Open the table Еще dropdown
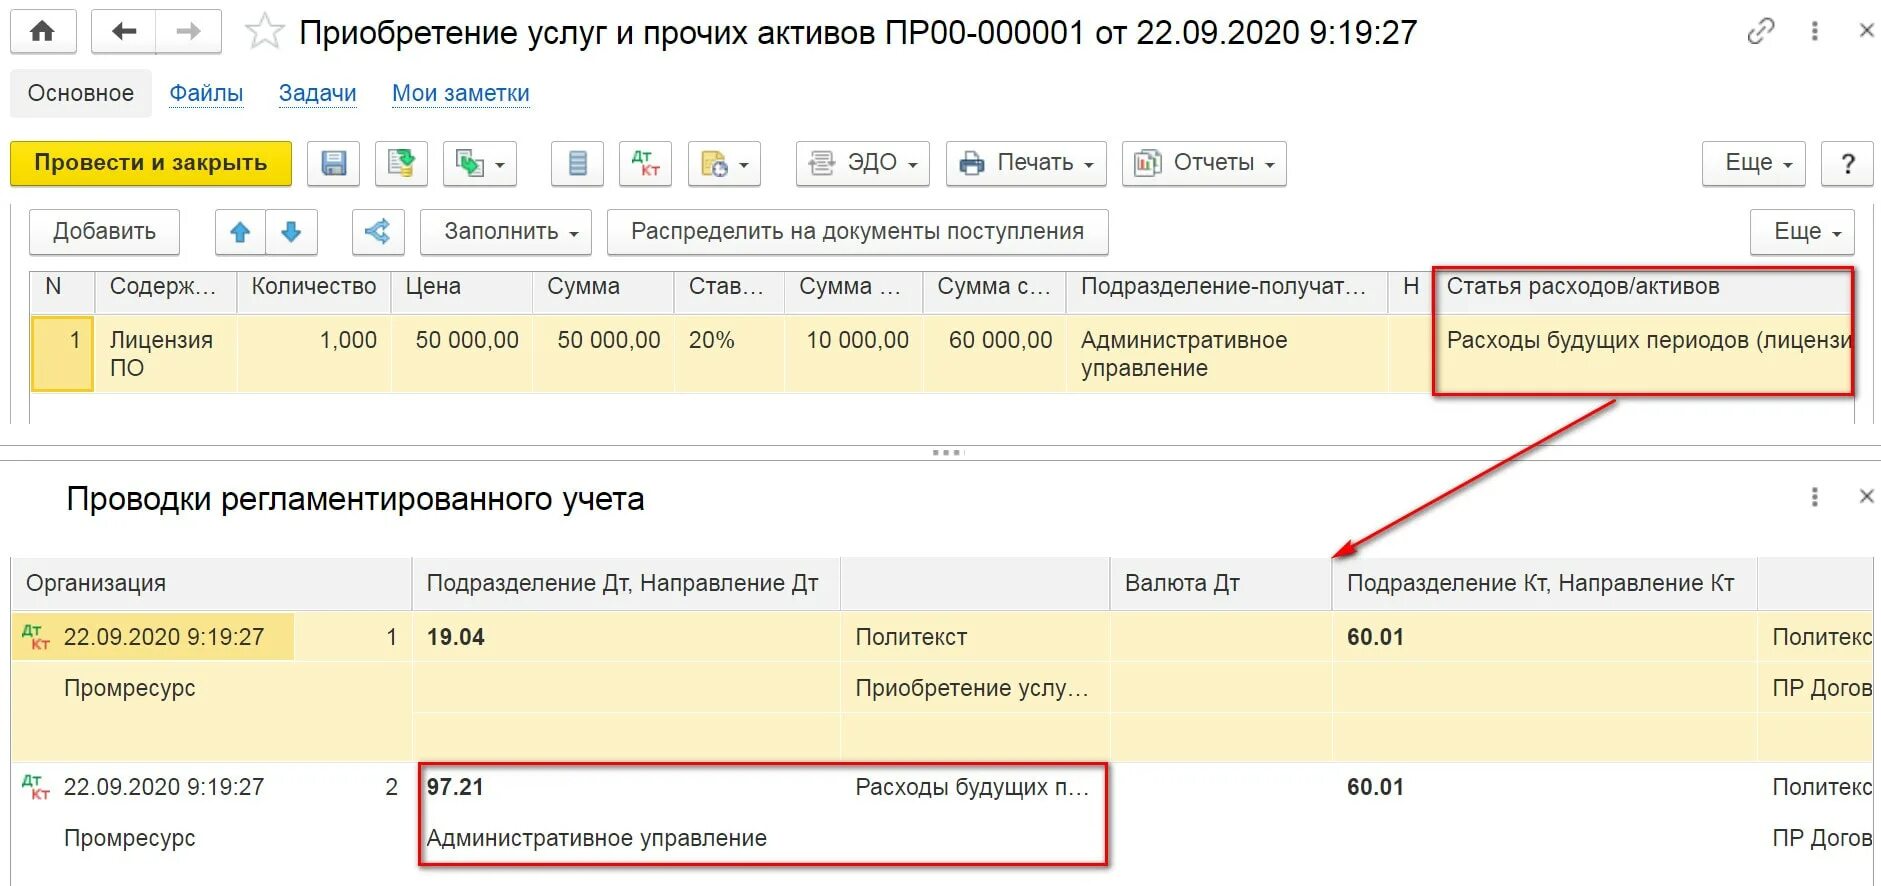This screenshot has height=886, width=1881. click(1802, 231)
